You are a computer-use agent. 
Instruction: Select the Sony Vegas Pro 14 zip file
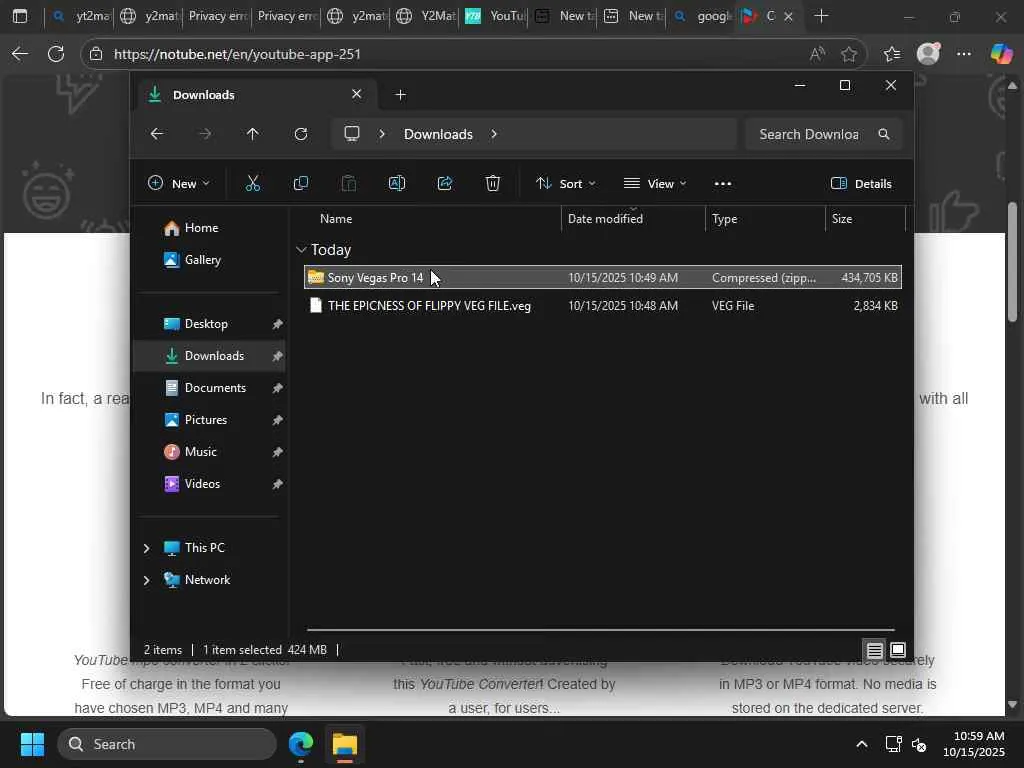(x=602, y=278)
